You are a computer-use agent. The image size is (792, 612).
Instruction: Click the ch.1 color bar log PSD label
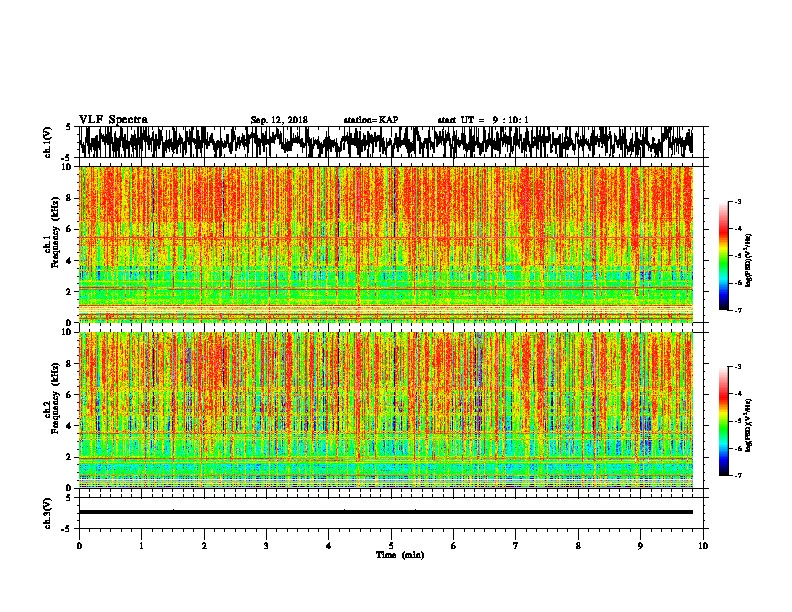click(x=749, y=260)
